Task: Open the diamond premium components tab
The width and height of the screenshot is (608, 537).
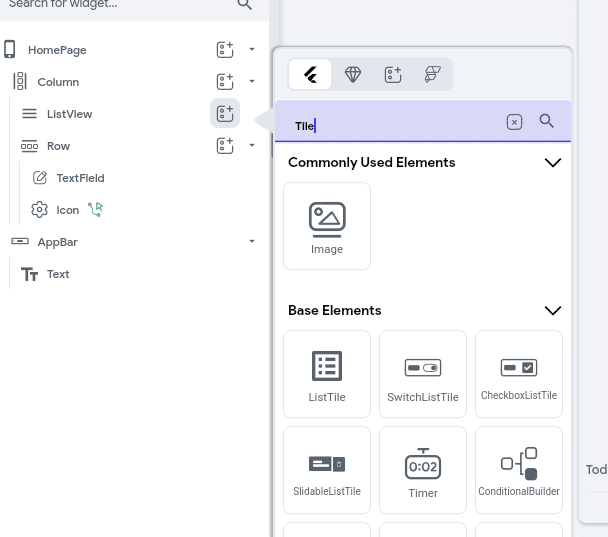Action: [353, 74]
